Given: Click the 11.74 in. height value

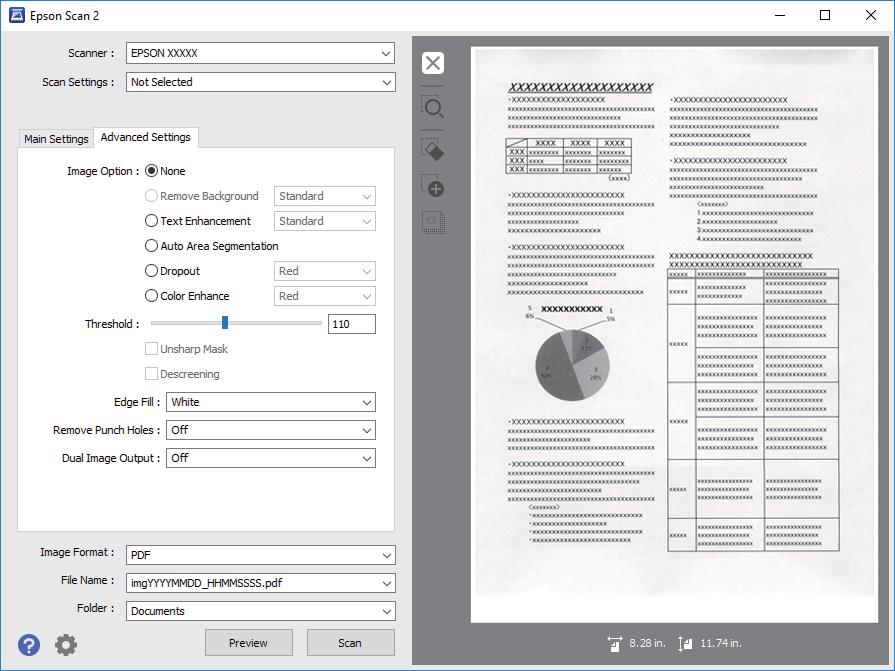Looking at the screenshot, I should (720, 643).
